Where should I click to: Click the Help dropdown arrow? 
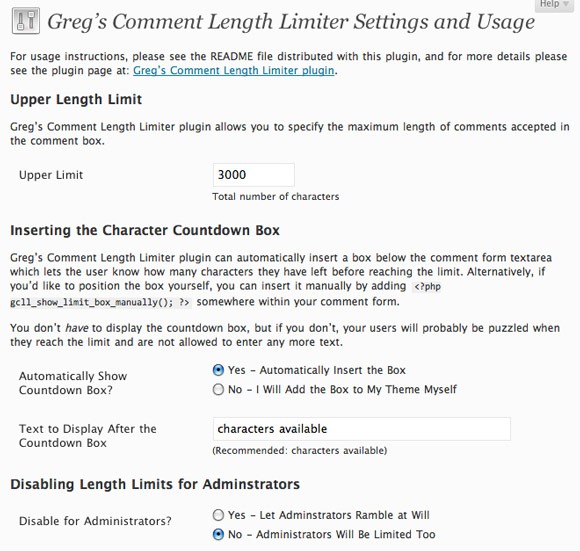pyautogui.click(x=566, y=4)
